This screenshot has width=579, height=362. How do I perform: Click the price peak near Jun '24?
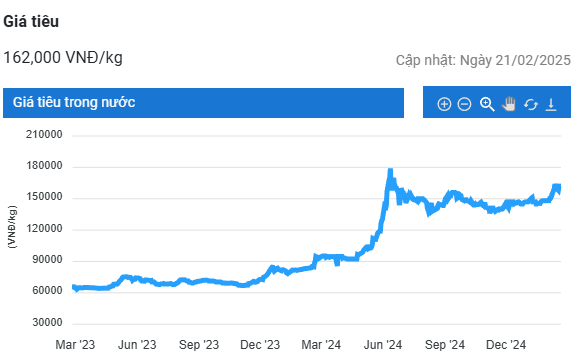point(390,171)
